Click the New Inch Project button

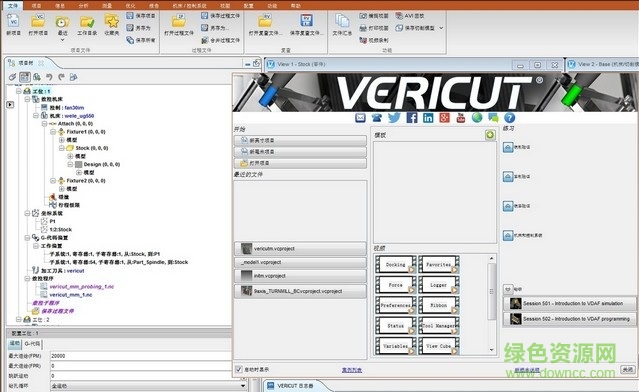(300, 140)
